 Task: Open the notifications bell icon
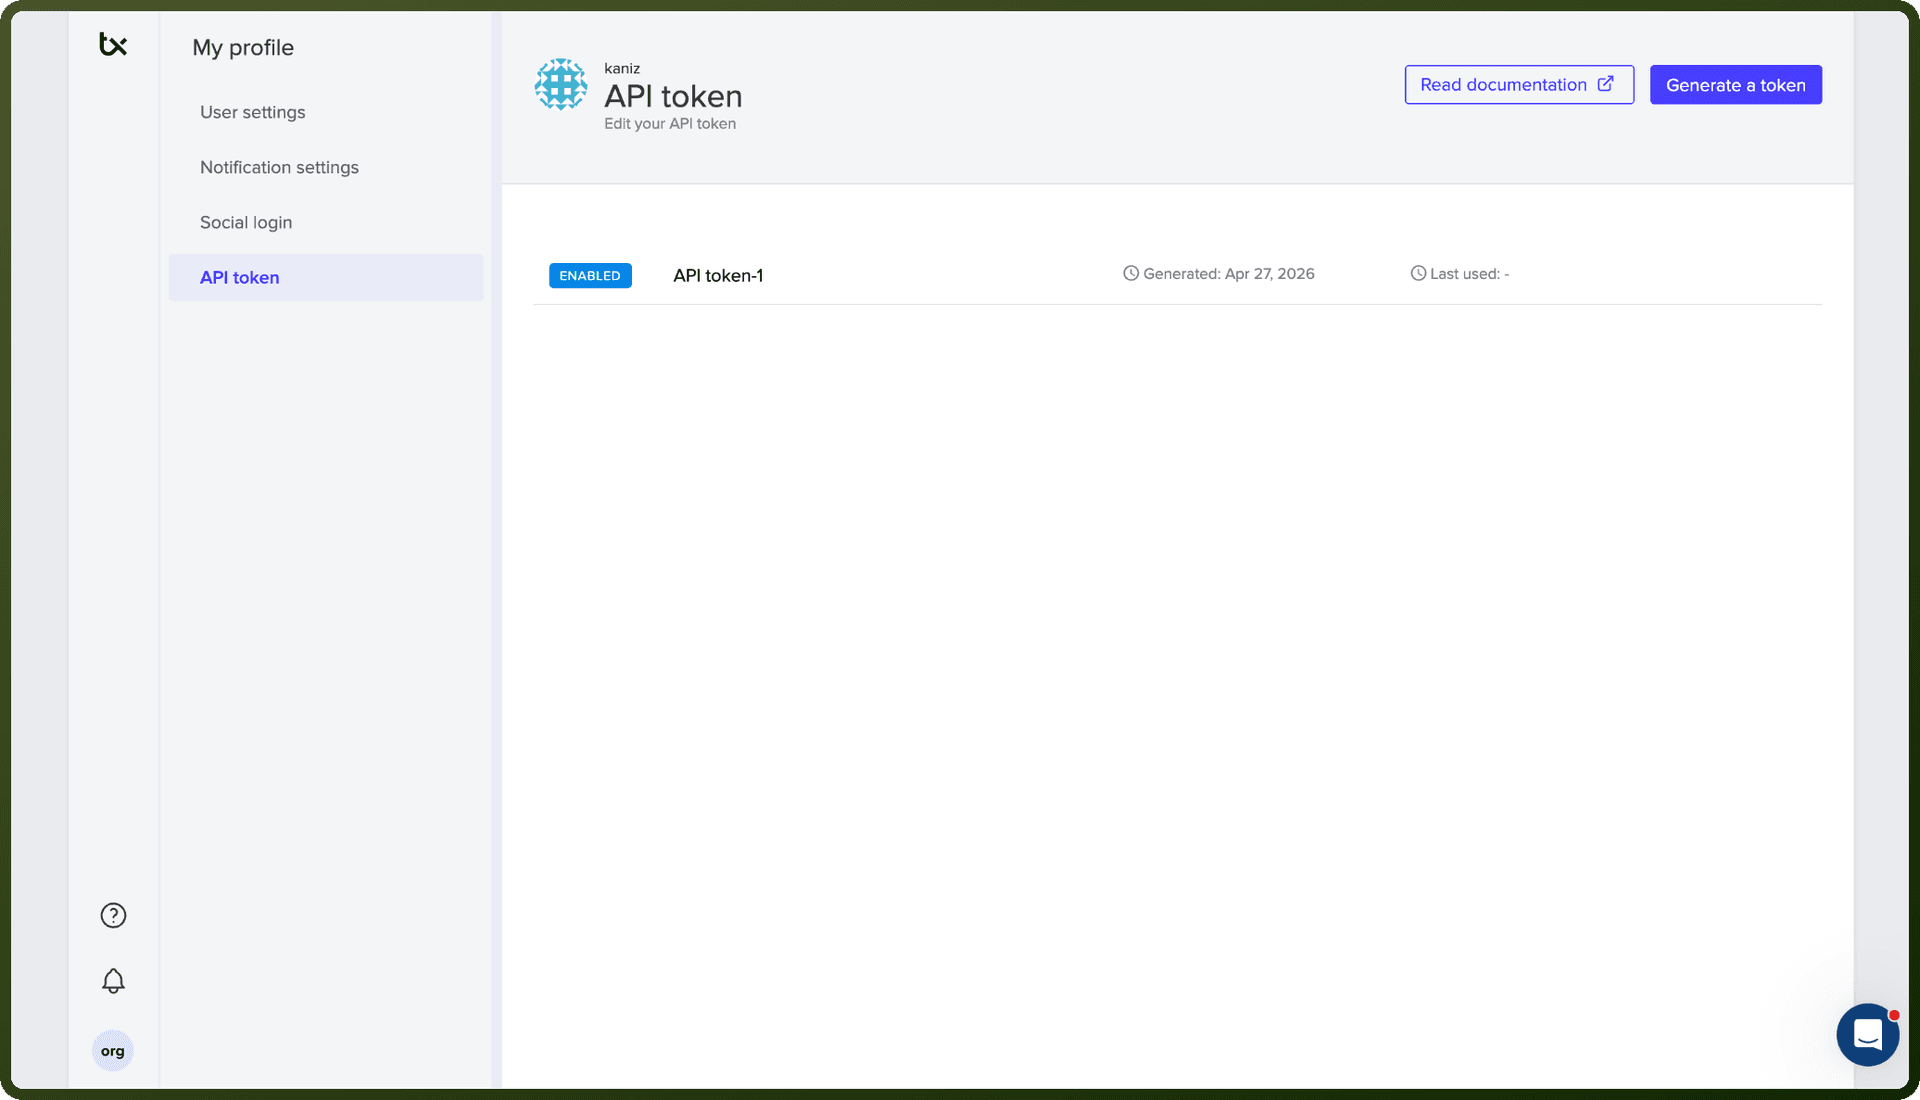coord(113,981)
